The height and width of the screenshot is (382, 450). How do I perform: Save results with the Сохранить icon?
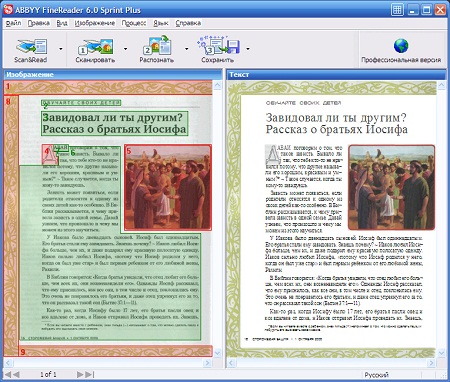click(x=218, y=46)
